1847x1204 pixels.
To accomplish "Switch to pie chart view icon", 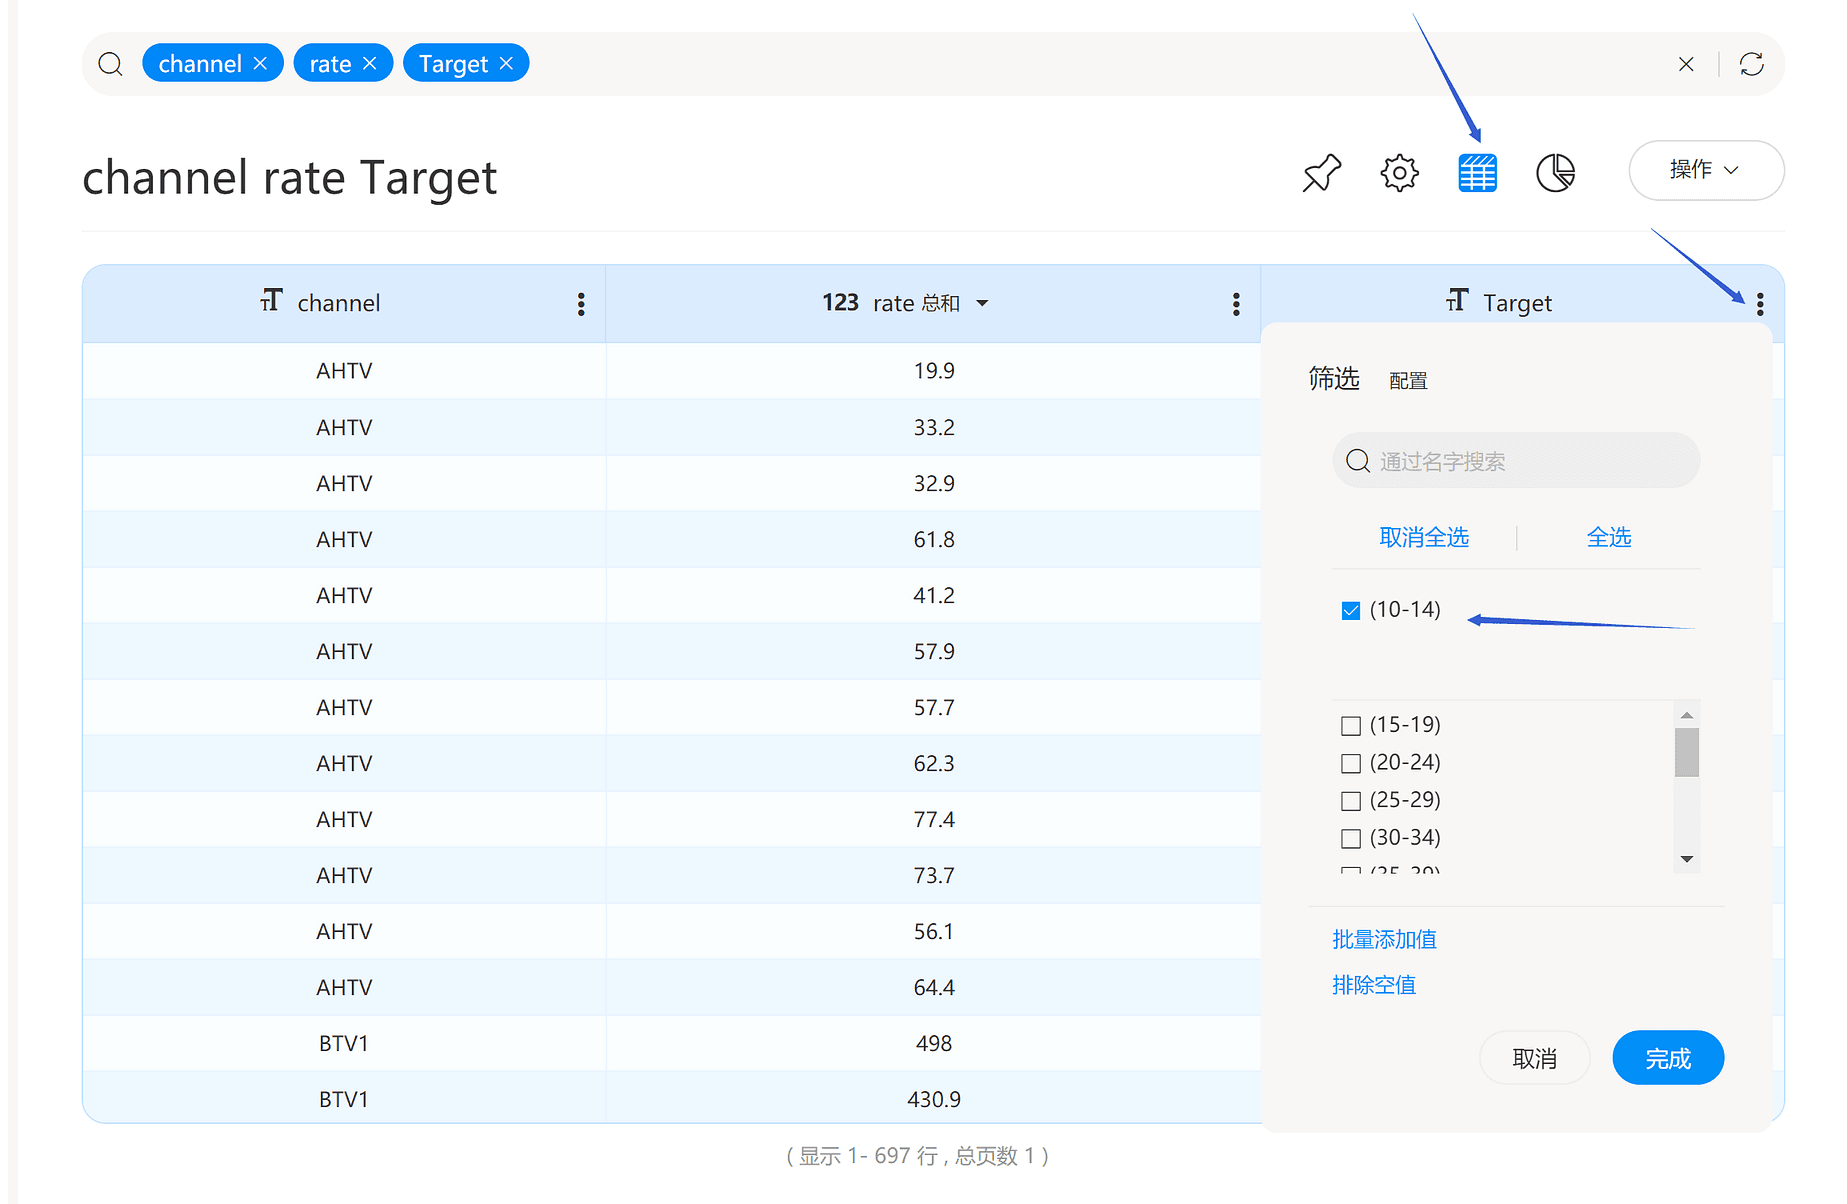I will coord(1555,173).
